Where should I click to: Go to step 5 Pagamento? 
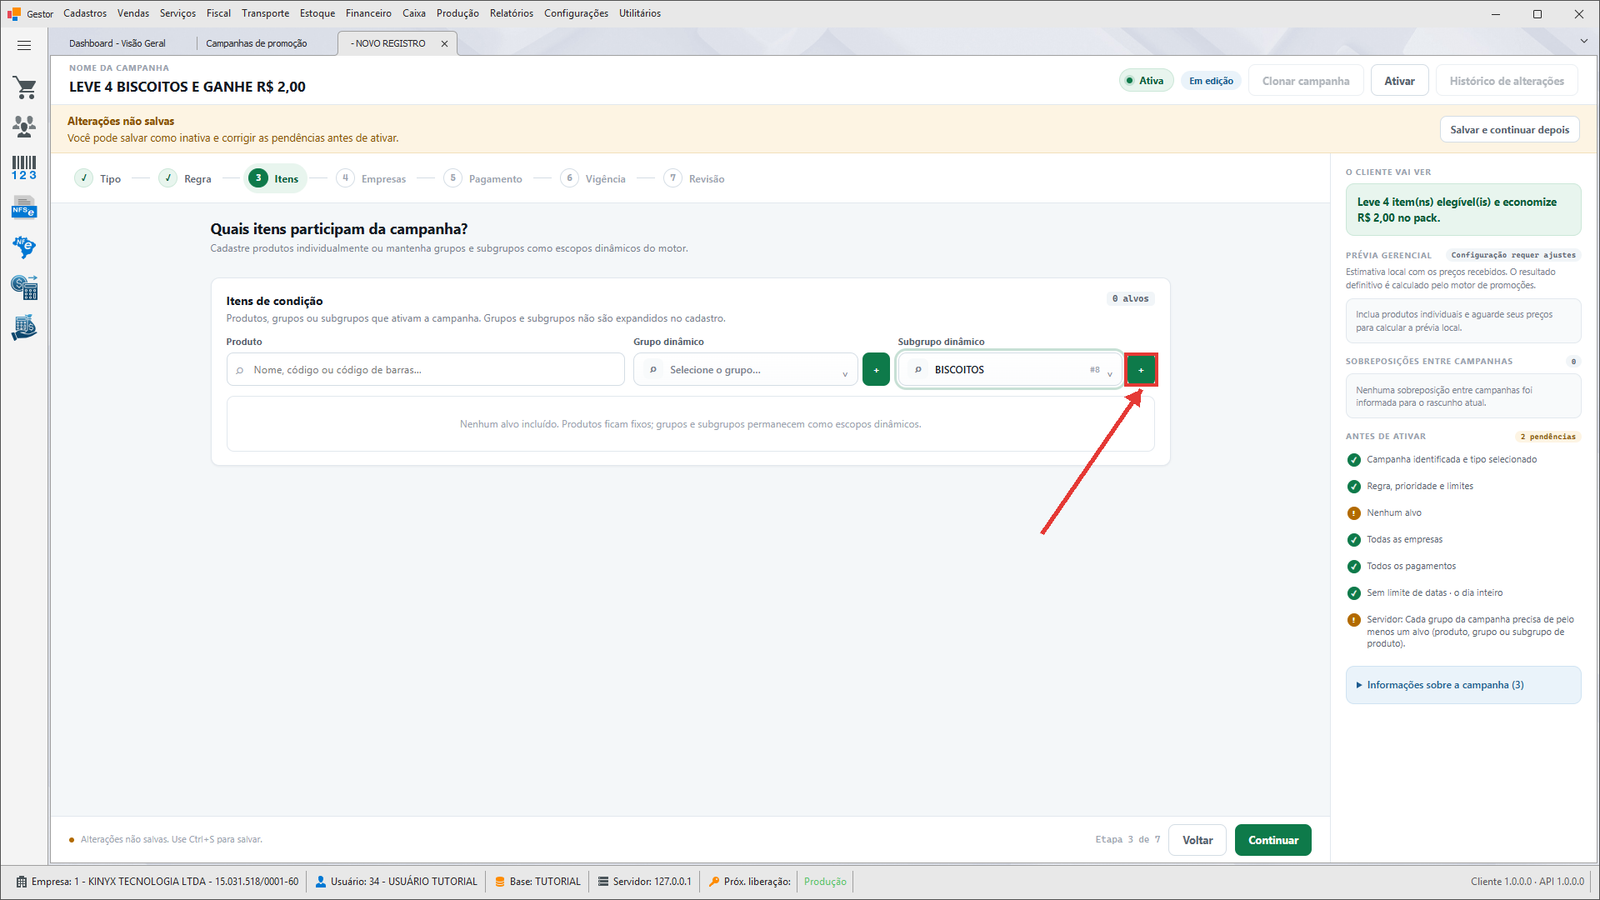click(x=484, y=178)
